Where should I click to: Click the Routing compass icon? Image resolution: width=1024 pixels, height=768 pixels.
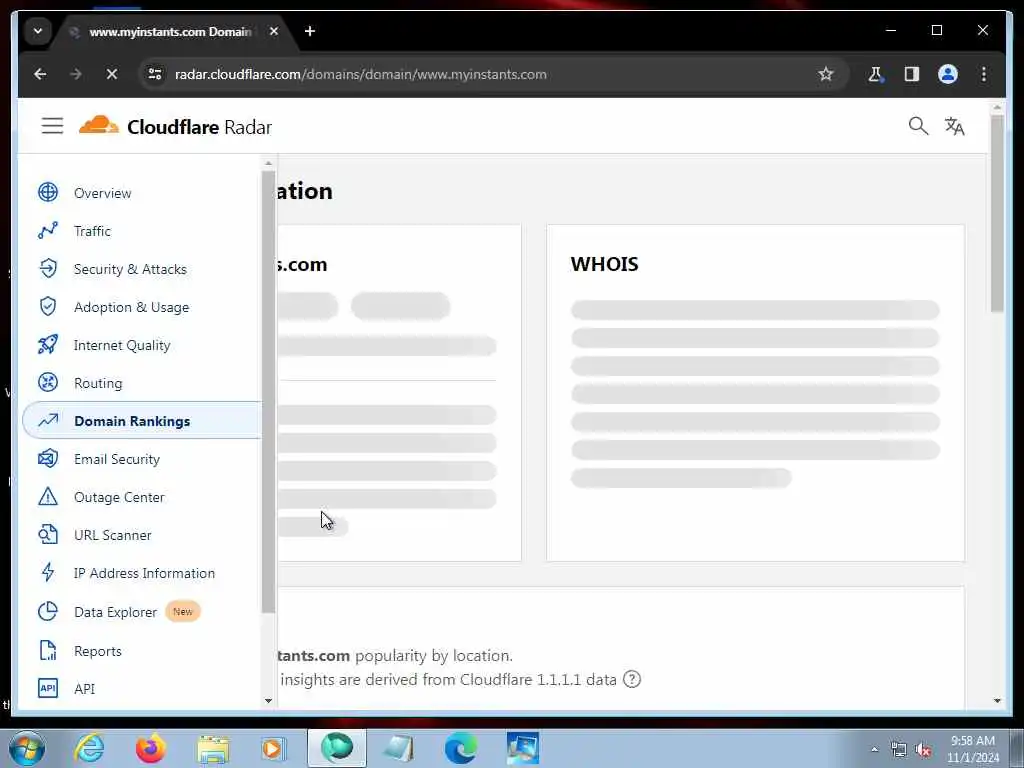48,382
